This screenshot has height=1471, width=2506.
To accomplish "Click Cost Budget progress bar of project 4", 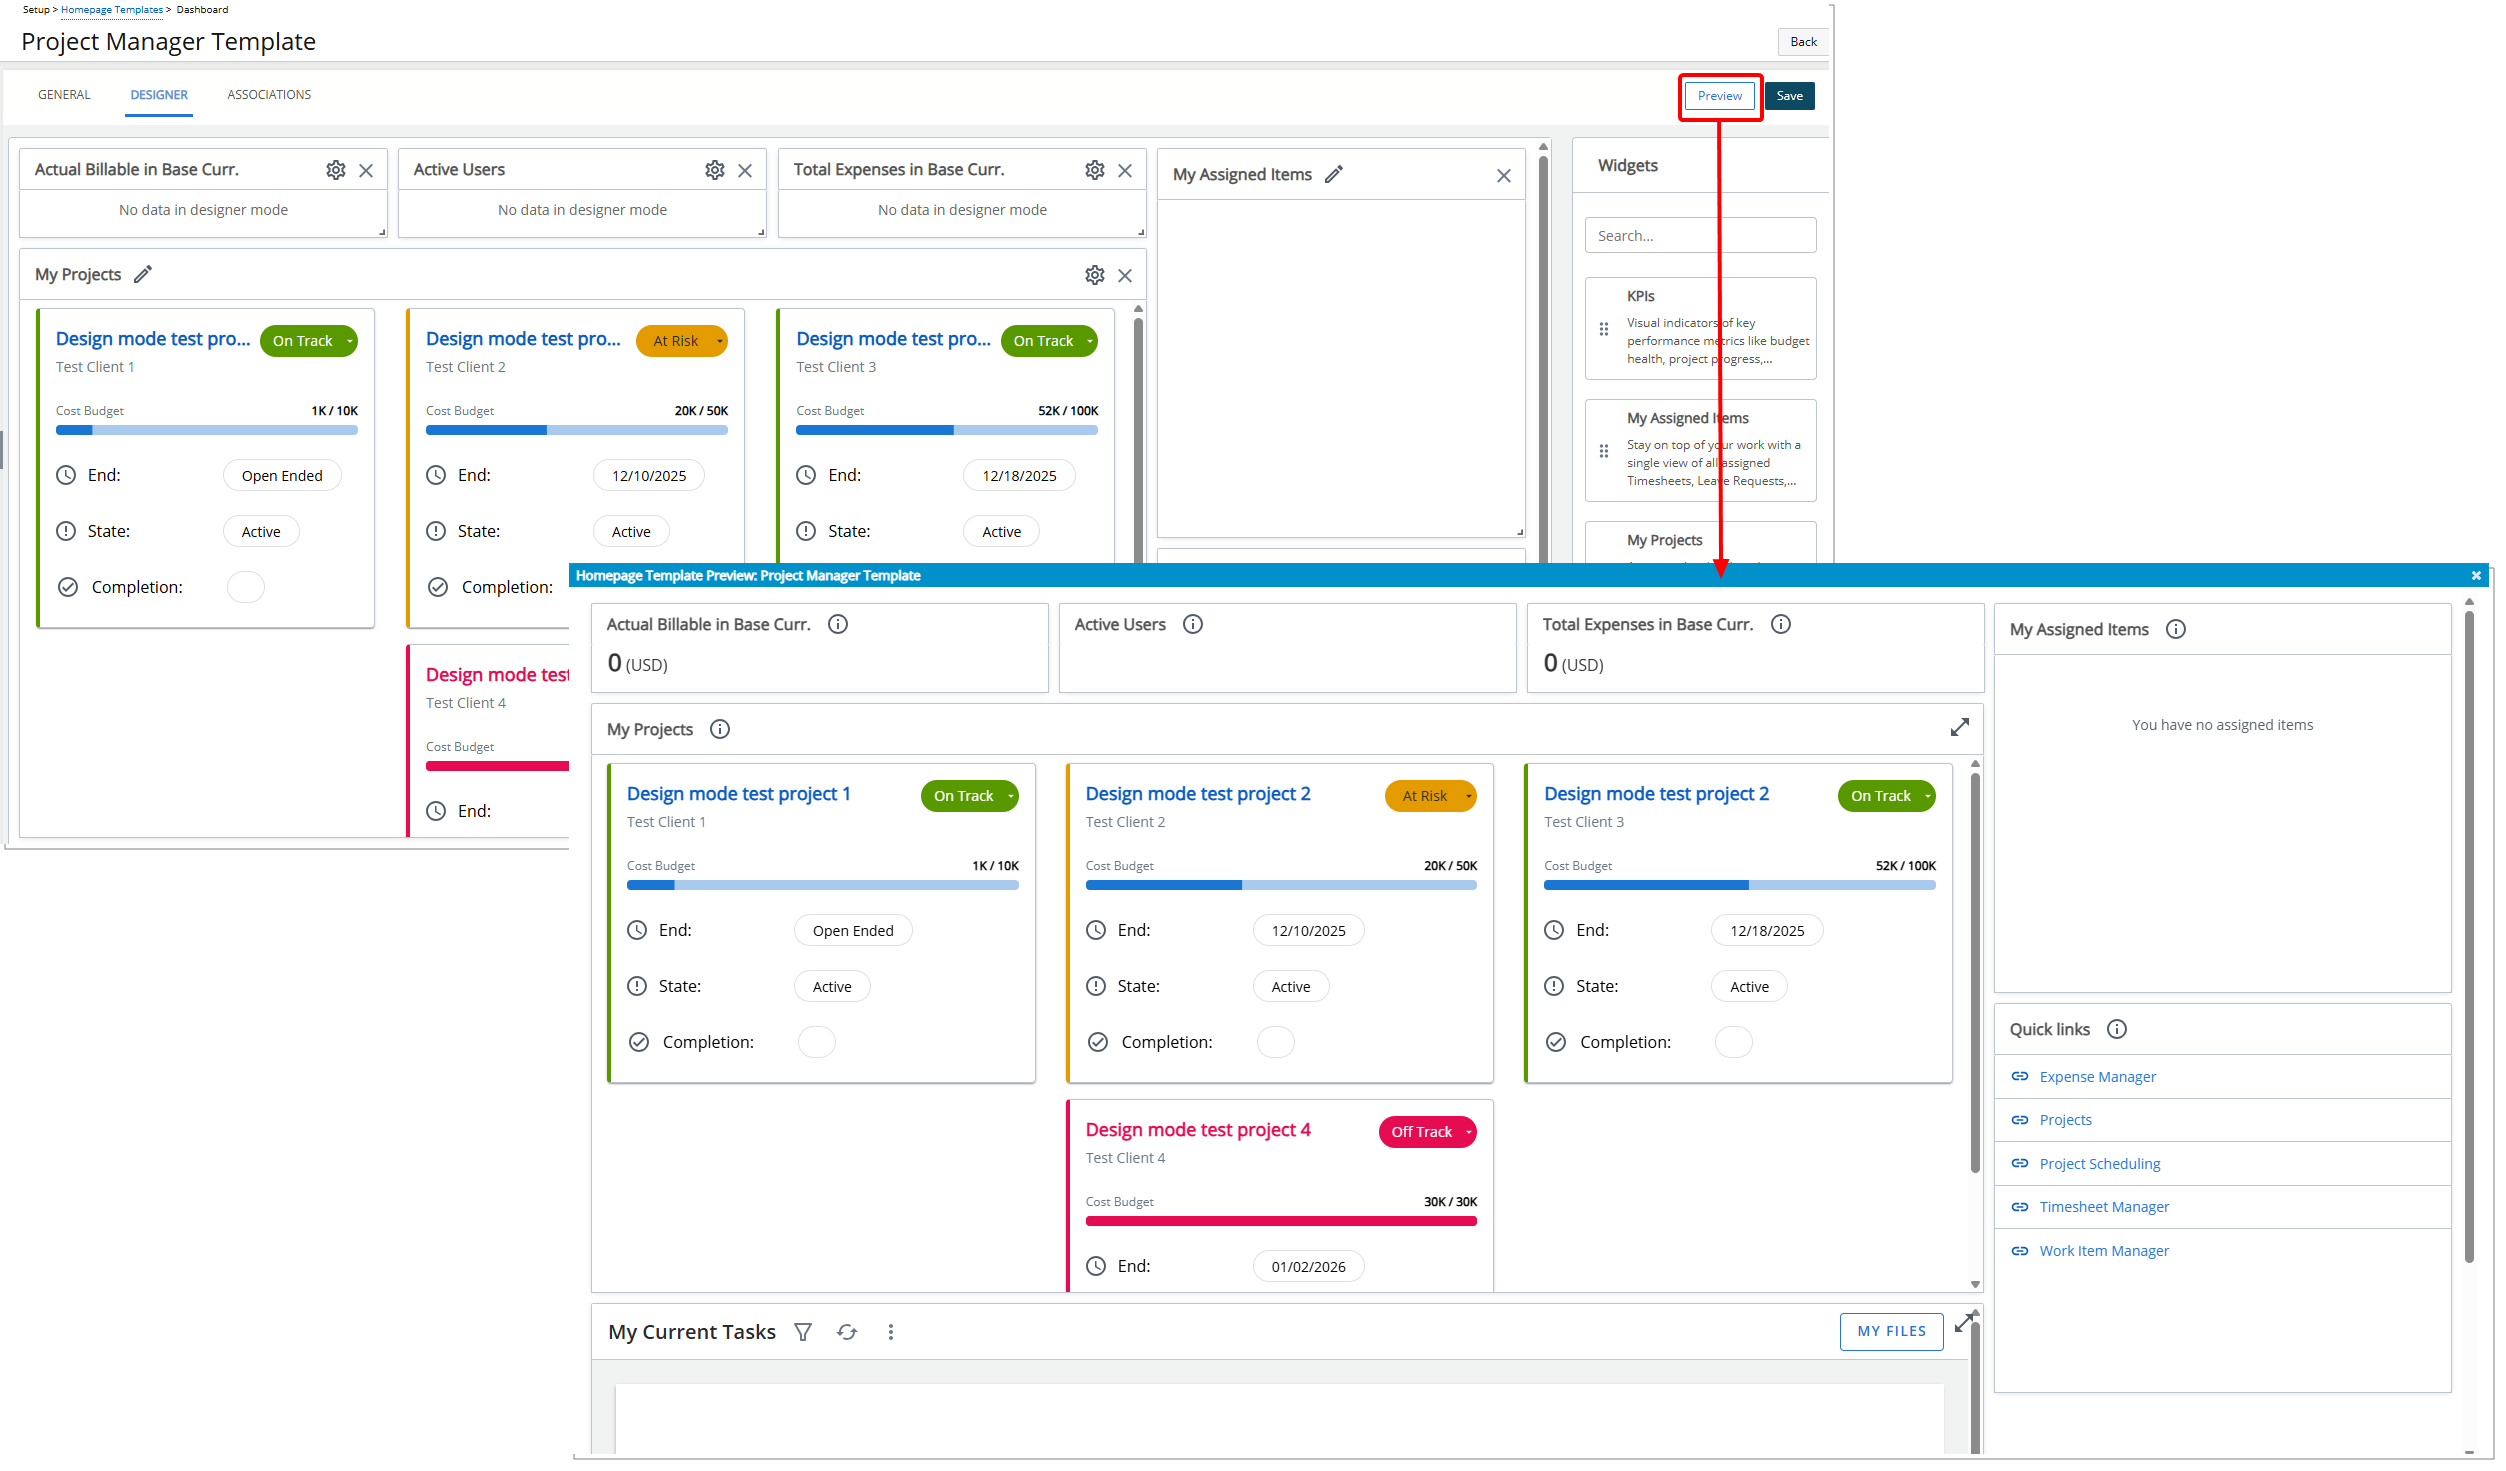I will [1280, 1221].
